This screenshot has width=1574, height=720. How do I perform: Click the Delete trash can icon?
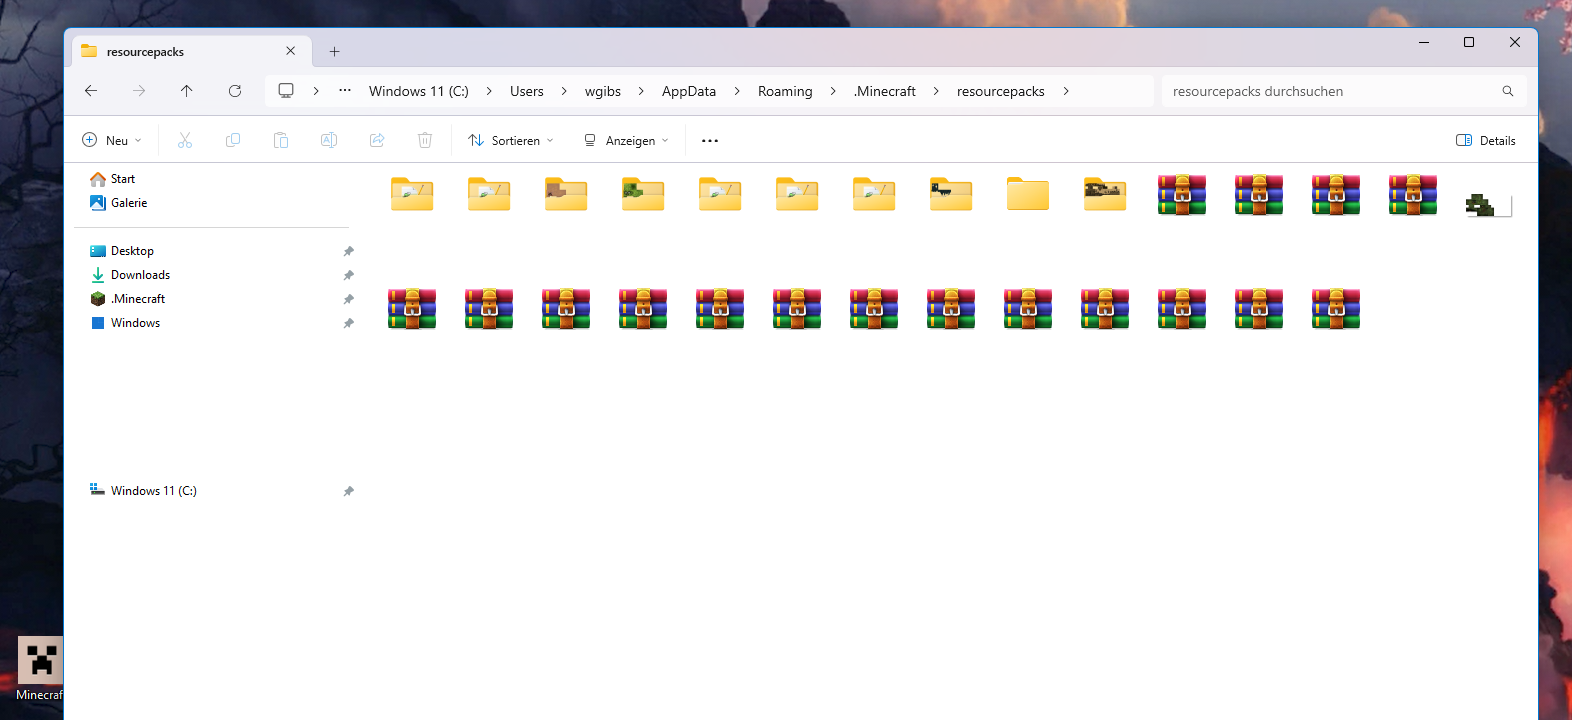(425, 141)
